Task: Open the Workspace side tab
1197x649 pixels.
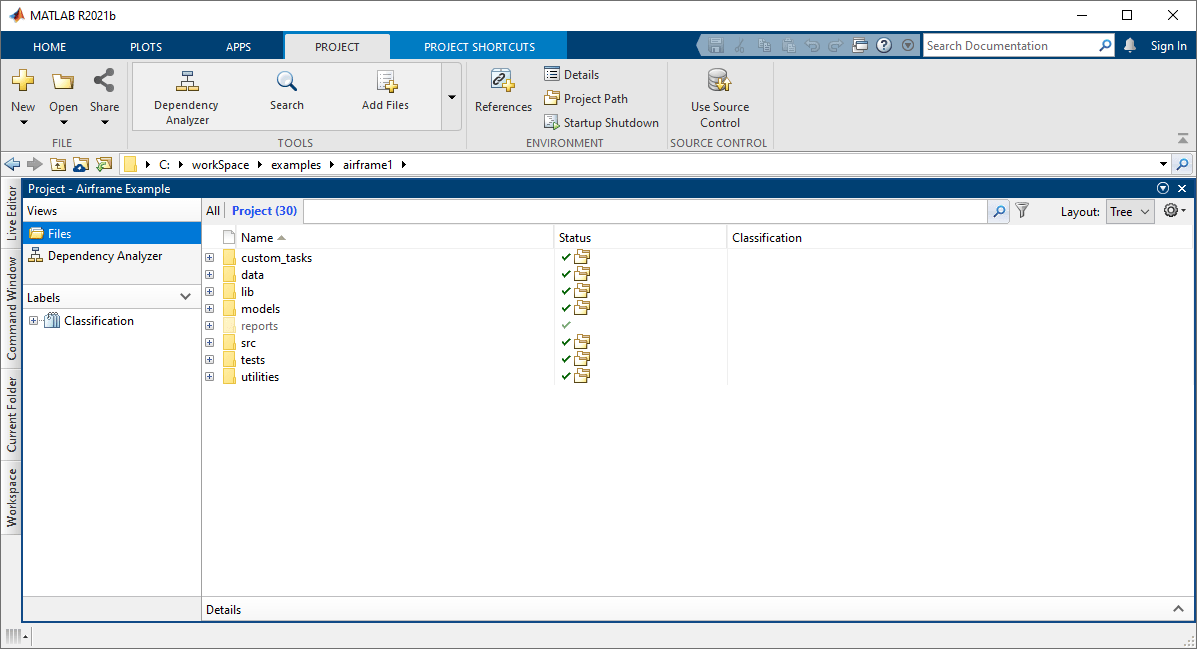Action: [x=11, y=498]
